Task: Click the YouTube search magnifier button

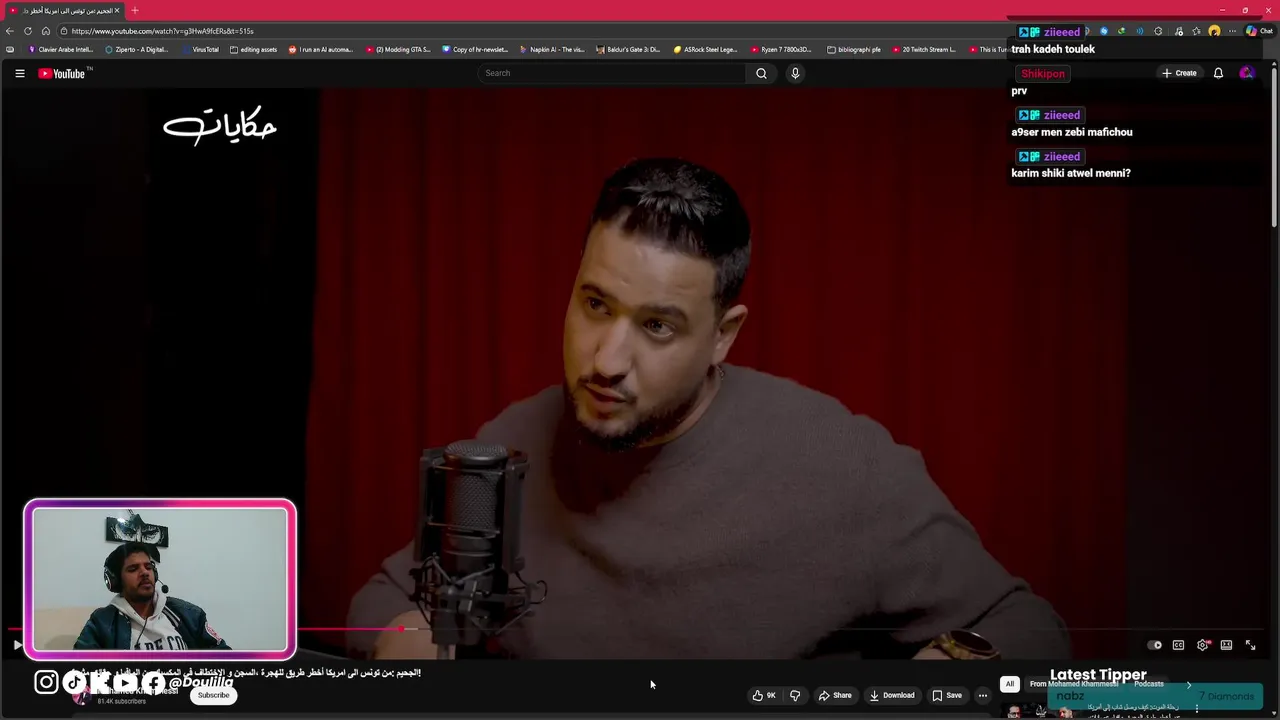Action: pyautogui.click(x=761, y=73)
